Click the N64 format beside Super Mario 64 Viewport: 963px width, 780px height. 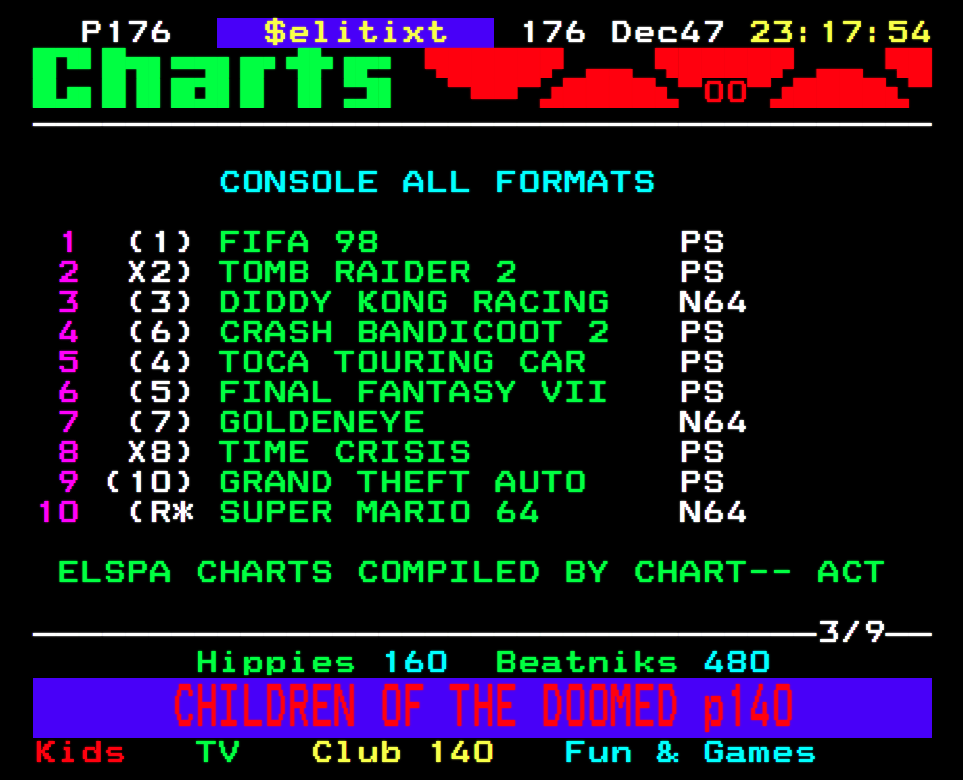click(x=712, y=512)
